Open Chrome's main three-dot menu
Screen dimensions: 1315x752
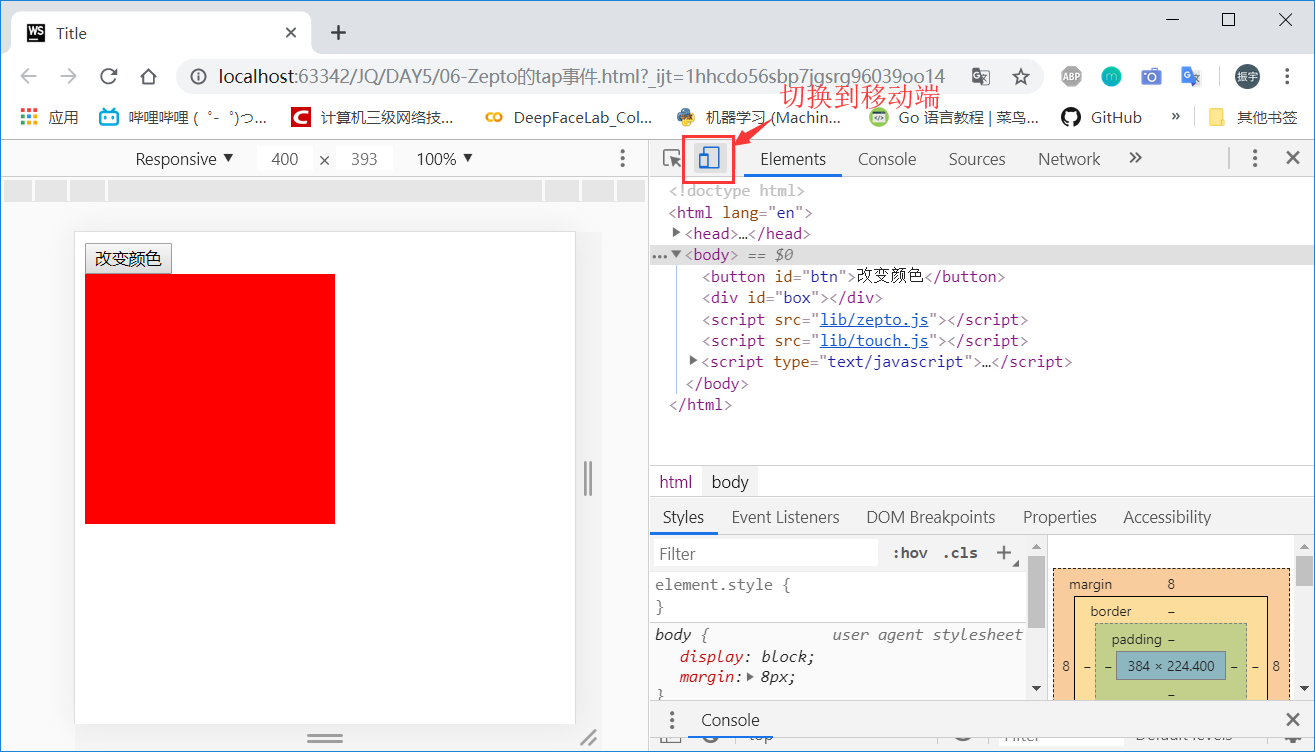click(1287, 76)
